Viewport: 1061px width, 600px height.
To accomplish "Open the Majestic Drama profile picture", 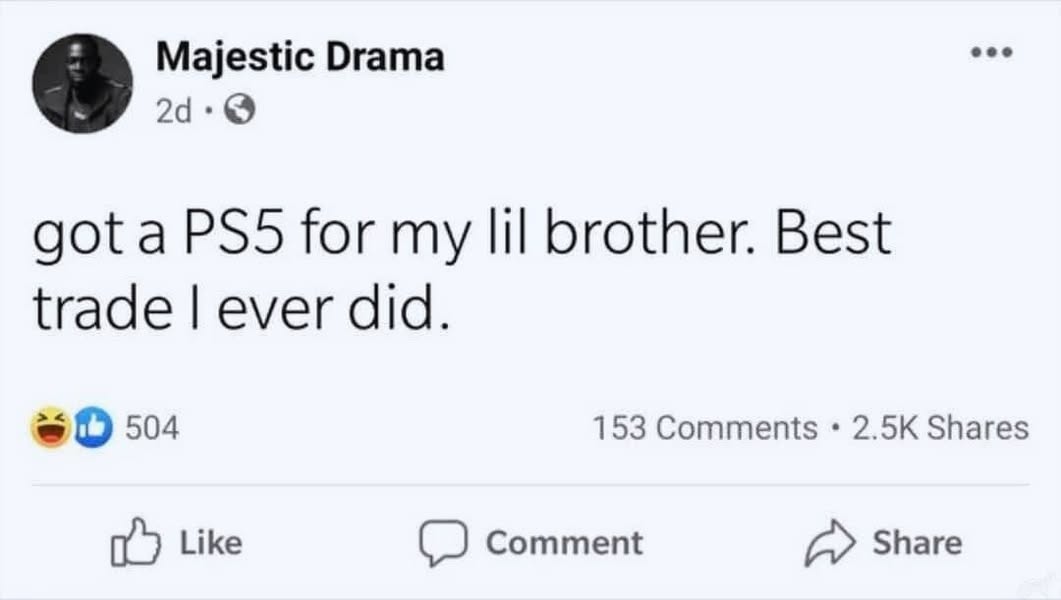I will pyautogui.click(x=83, y=83).
